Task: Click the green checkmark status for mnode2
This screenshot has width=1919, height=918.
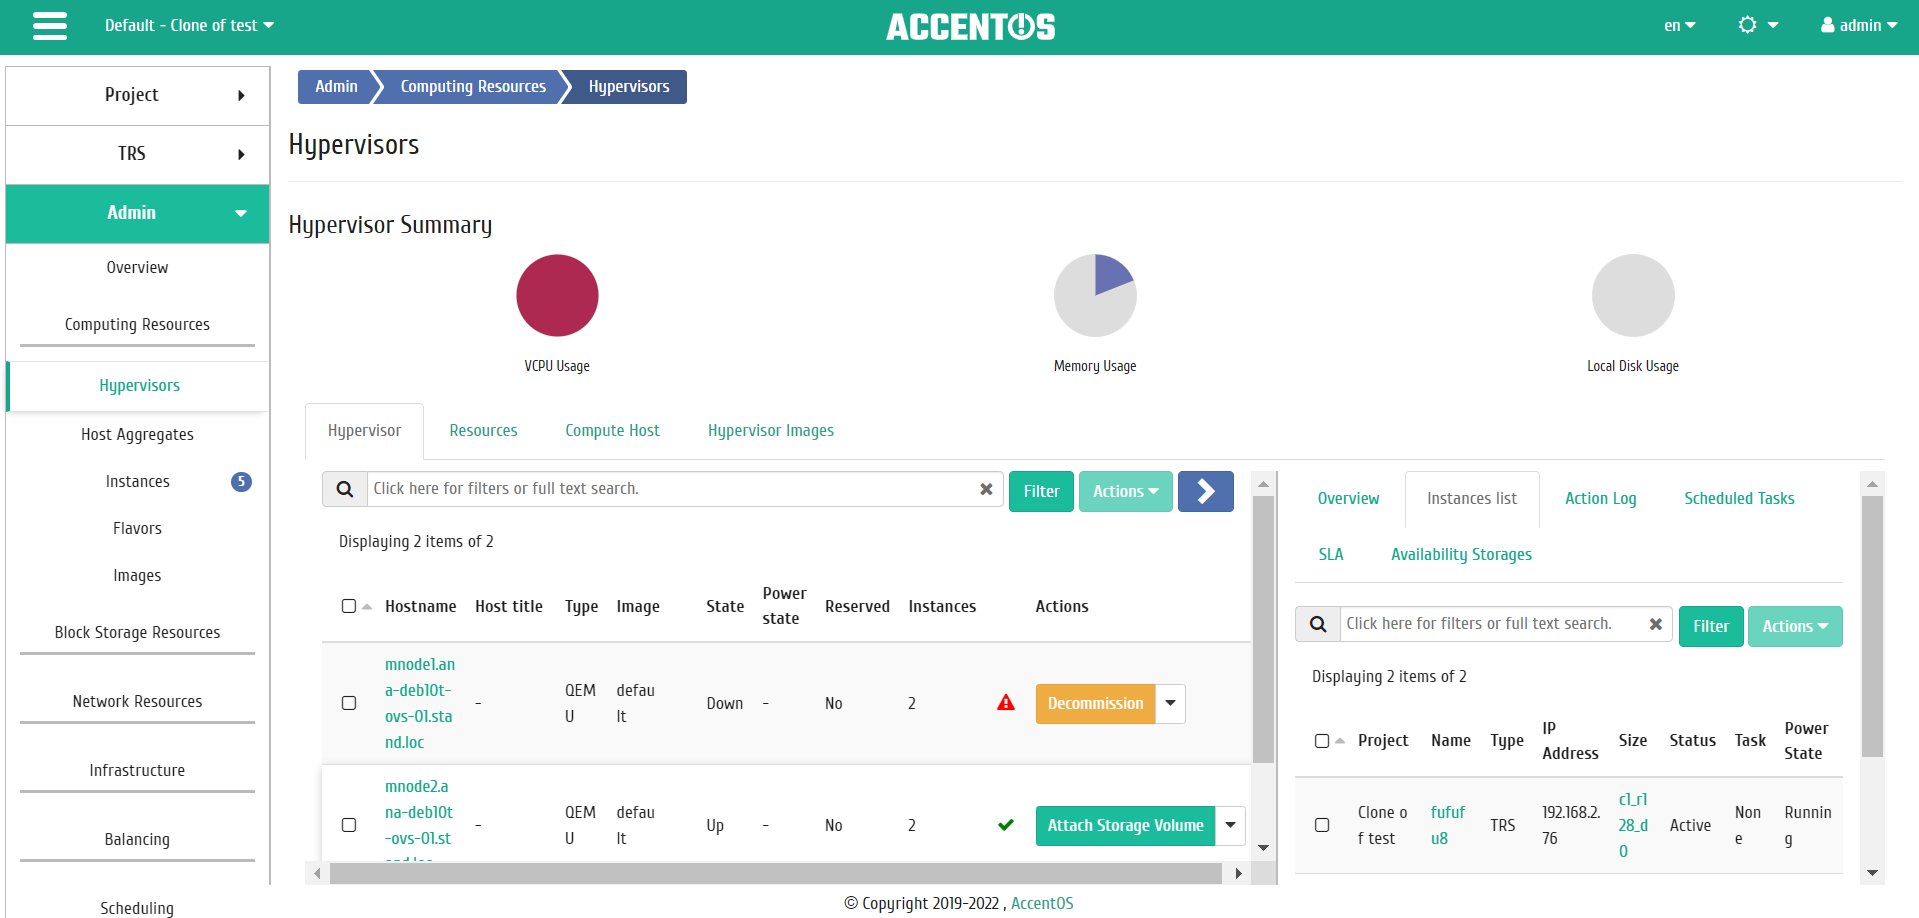Action: tap(1006, 825)
